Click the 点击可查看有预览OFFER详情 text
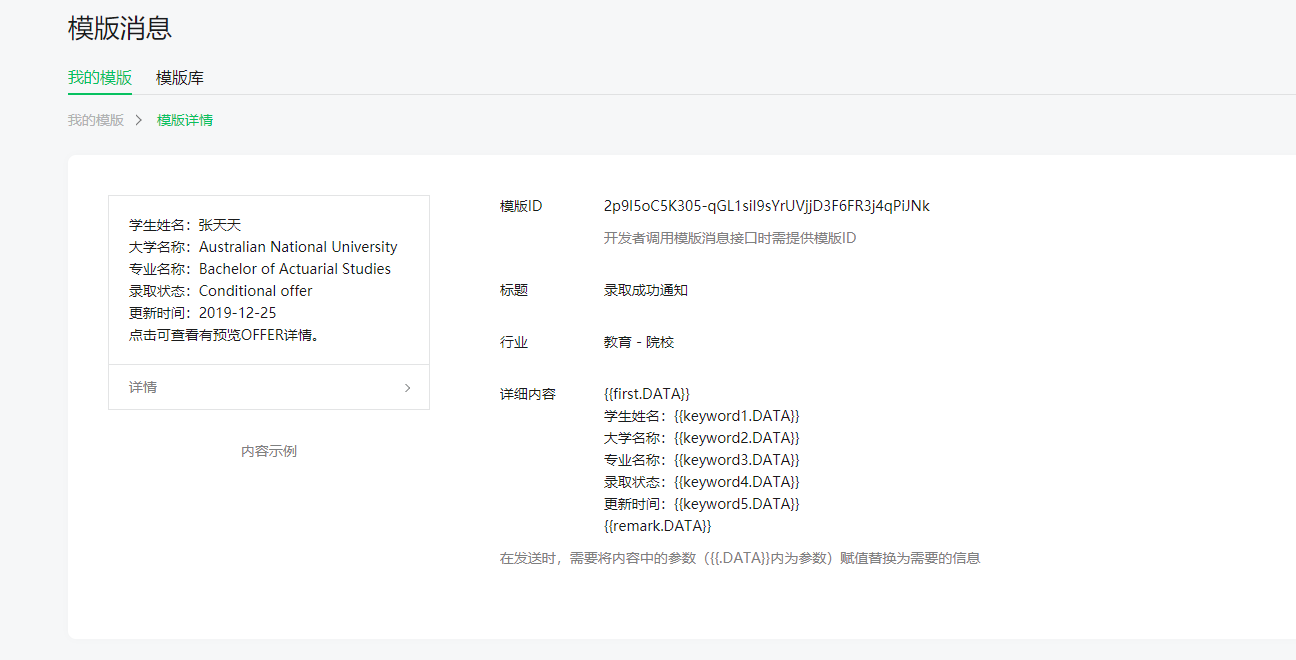 click(225, 335)
